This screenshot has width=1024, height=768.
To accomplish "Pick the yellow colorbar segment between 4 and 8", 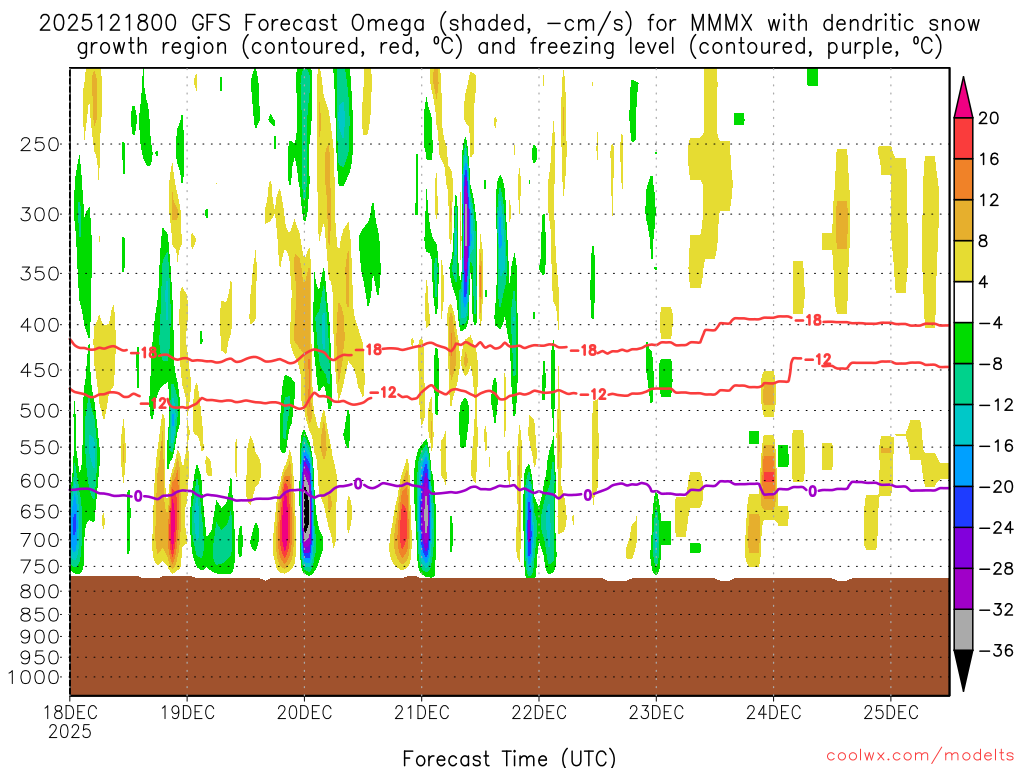I will [965, 261].
